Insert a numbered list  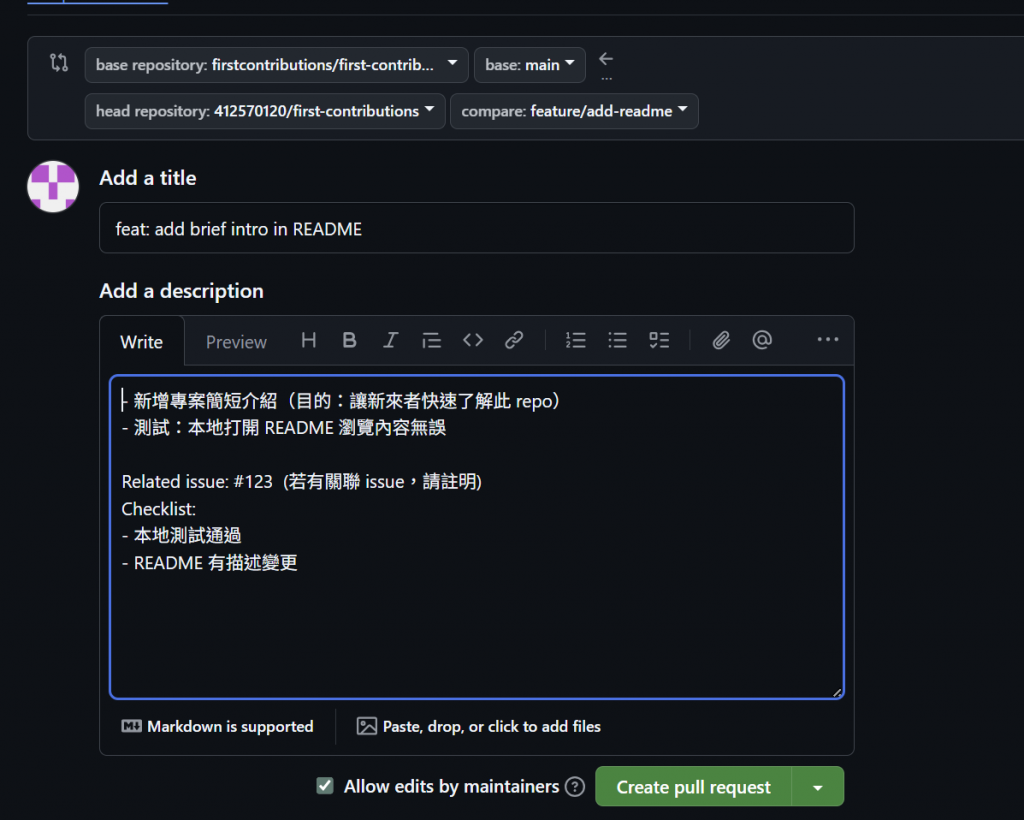(x=575, y=340)
